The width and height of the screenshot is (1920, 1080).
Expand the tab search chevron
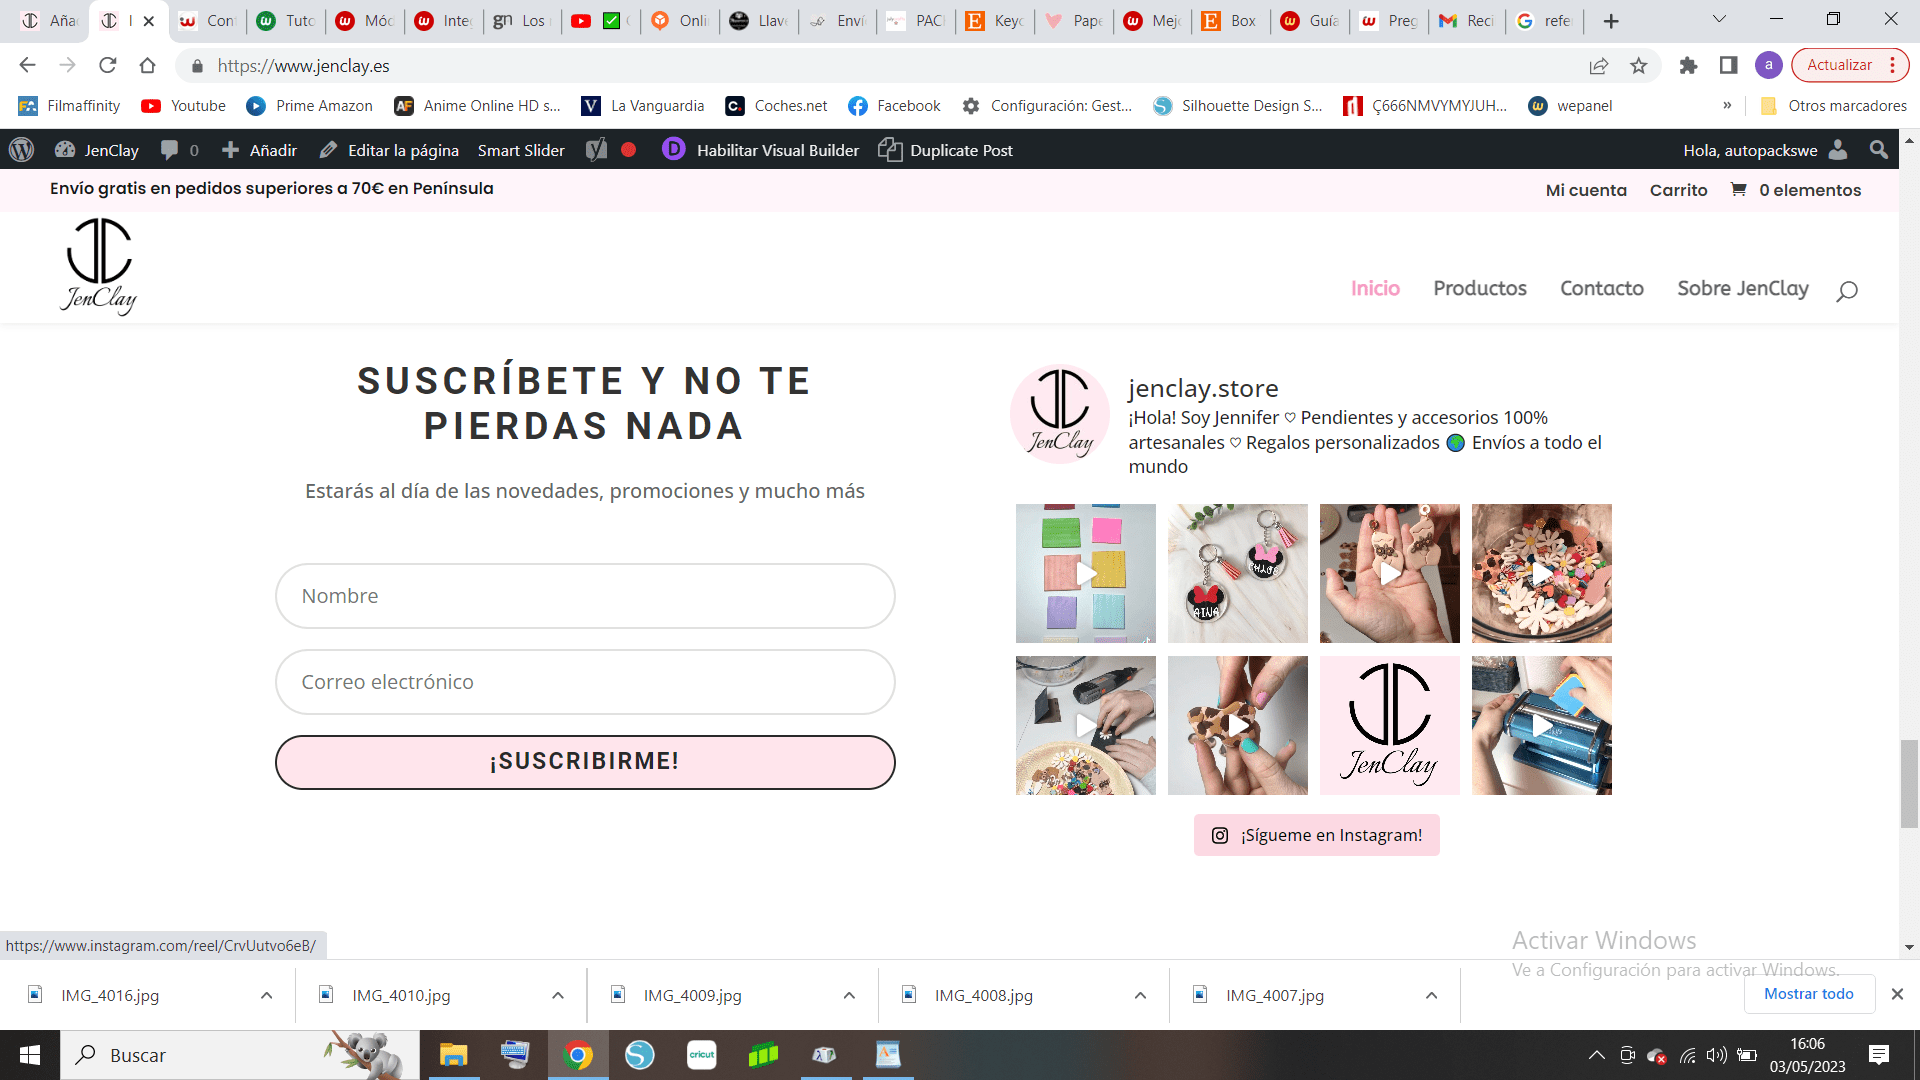click(x=1719, y=19)
